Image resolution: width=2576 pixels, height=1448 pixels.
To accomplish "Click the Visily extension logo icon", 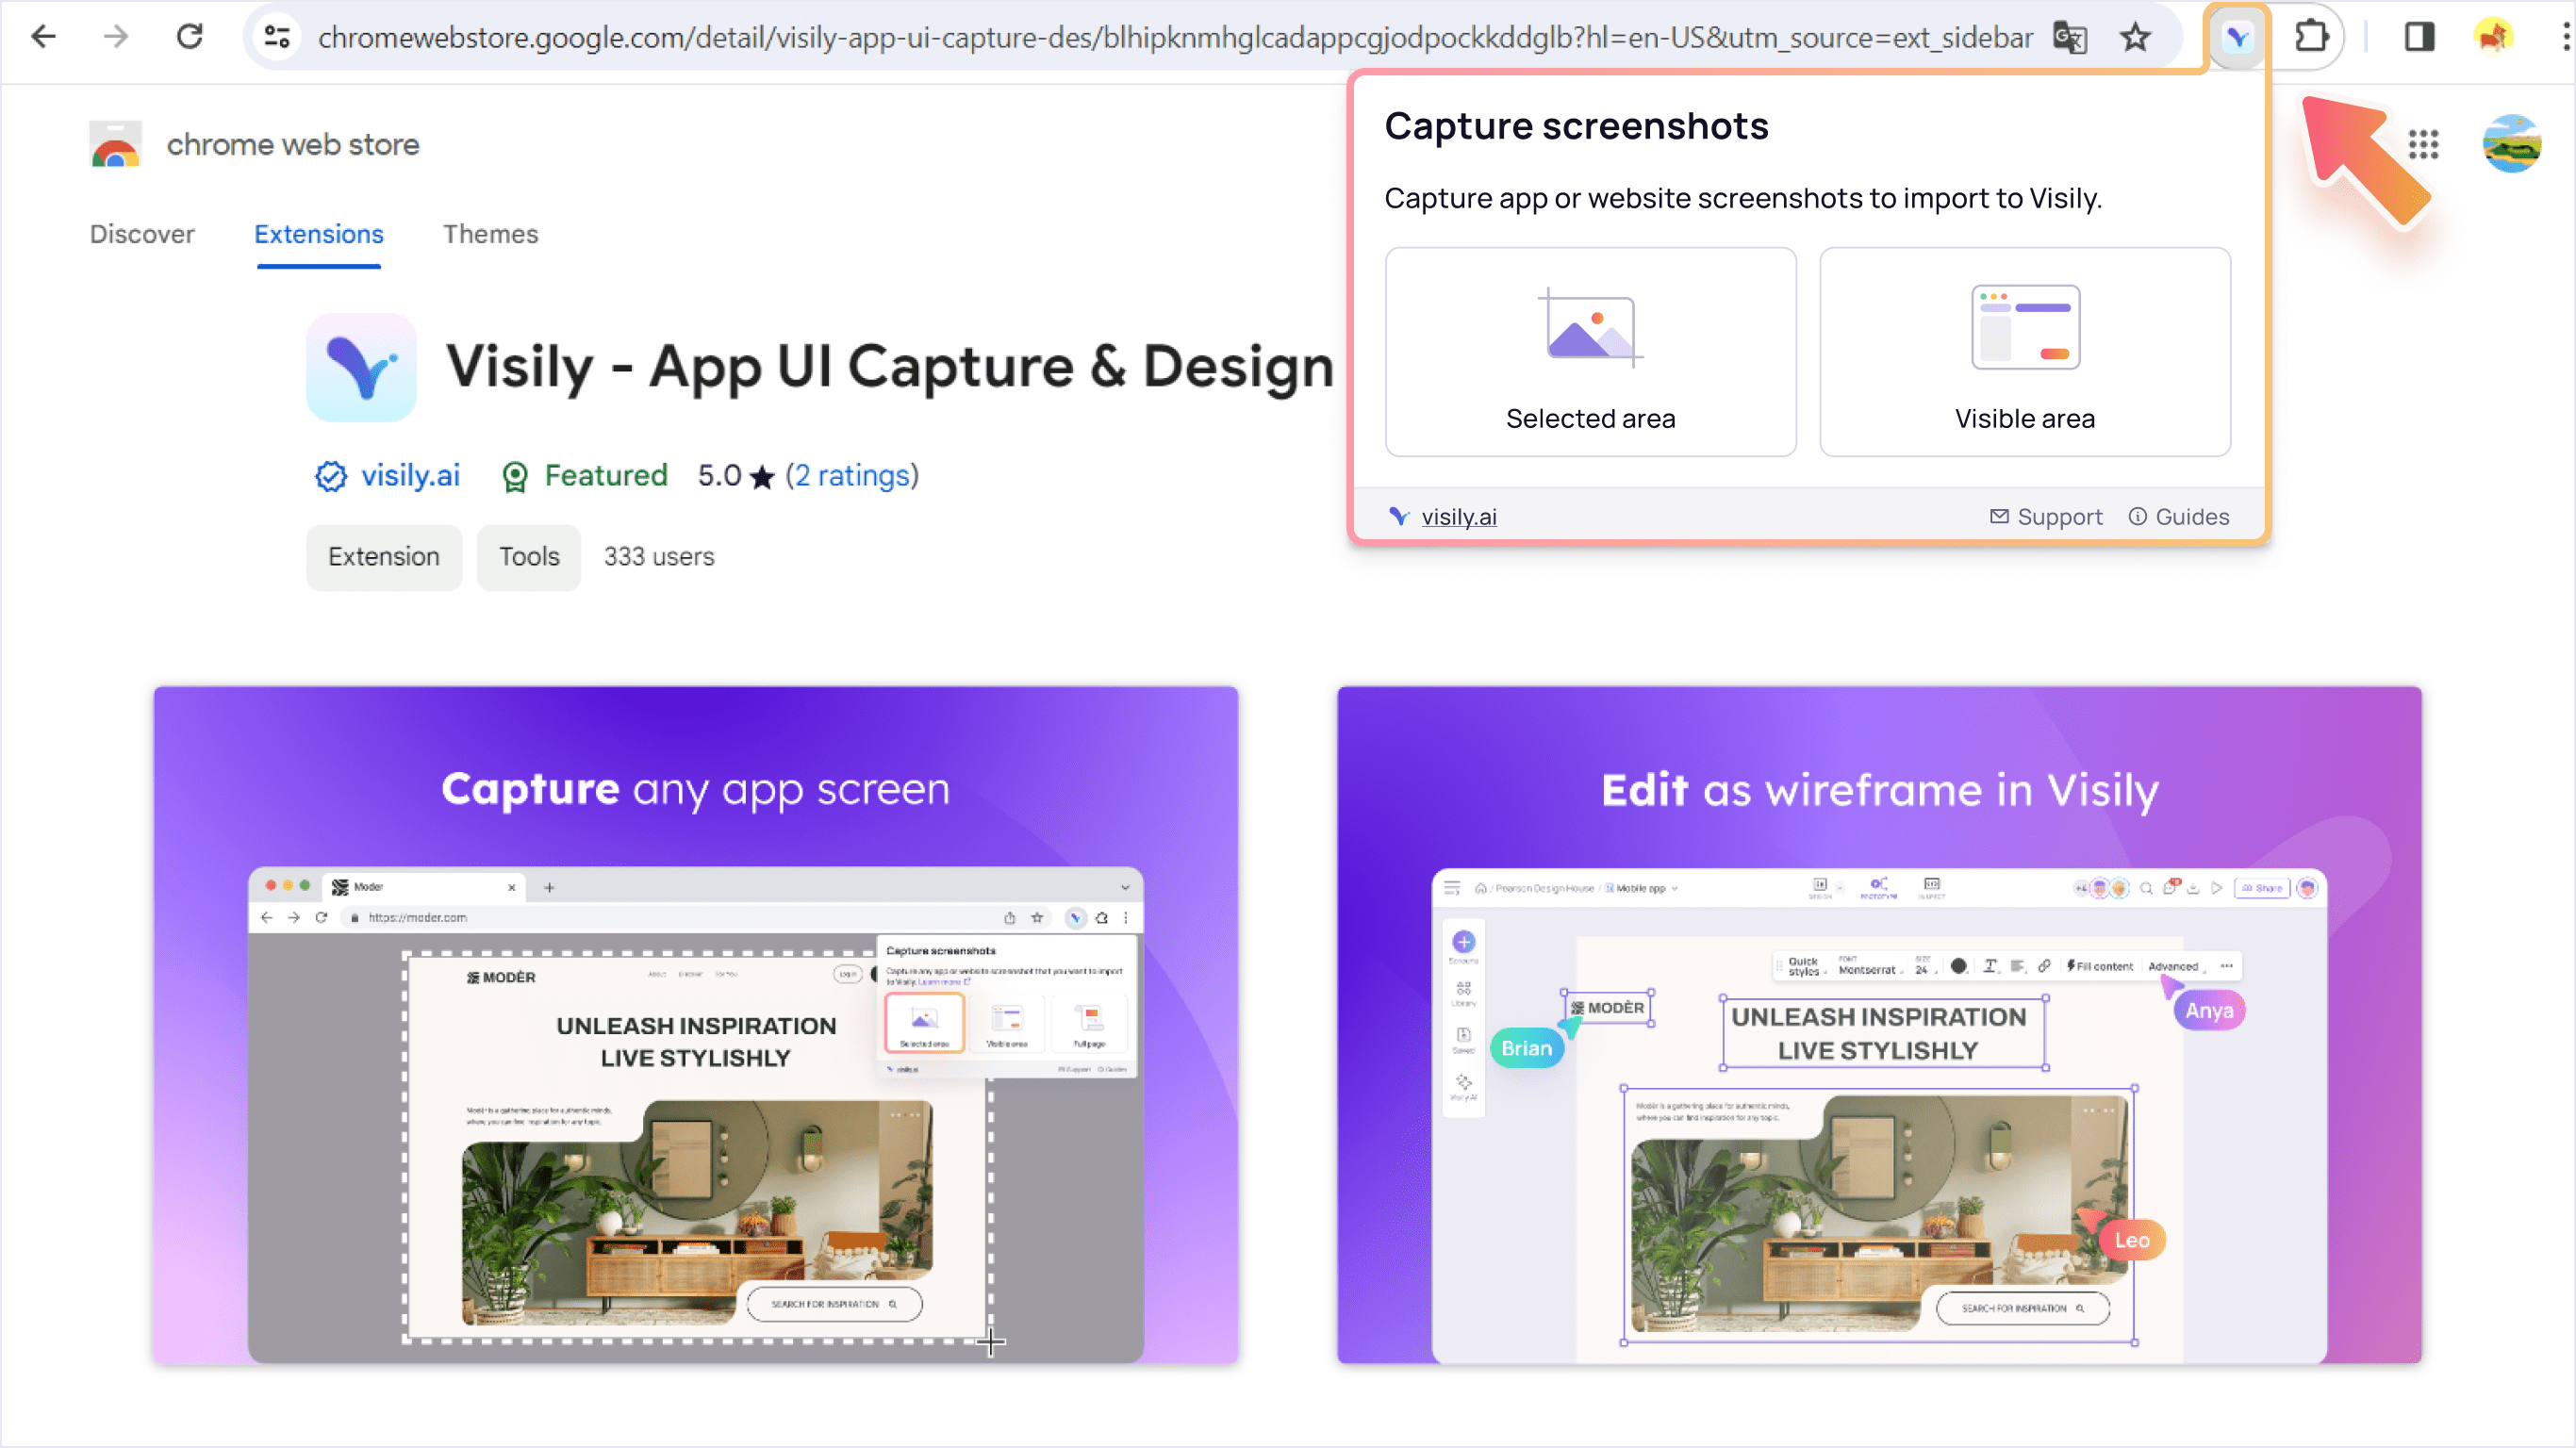I will pos(361,367).
